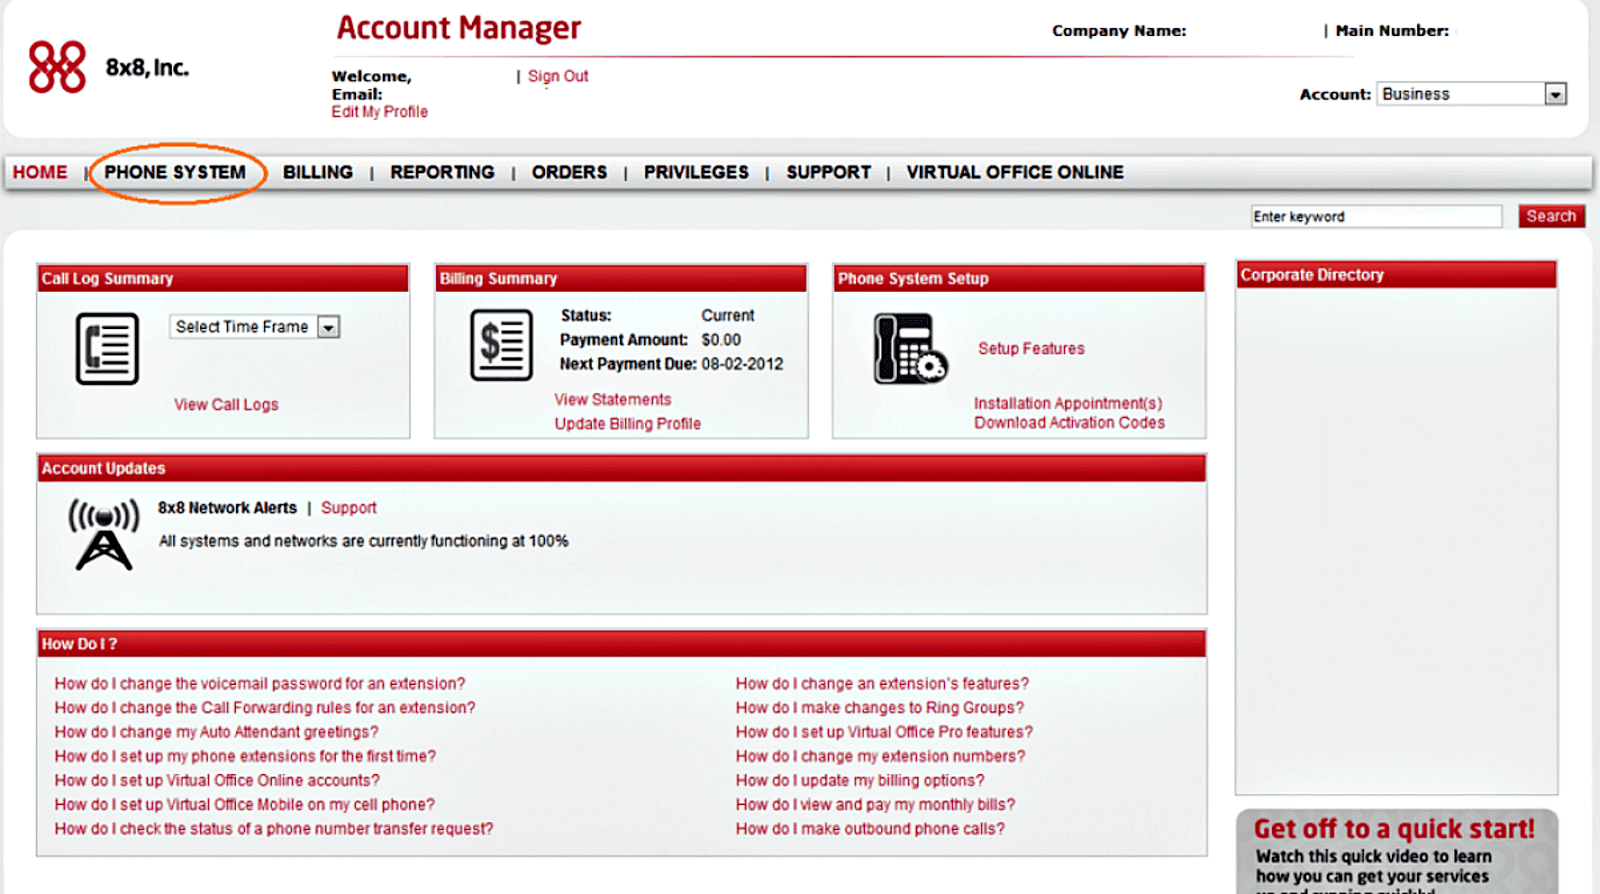Open 'update my billing options' help link
Image resolution: width=1600 pixels, height=894 pixels.
(x=860, y=780)
